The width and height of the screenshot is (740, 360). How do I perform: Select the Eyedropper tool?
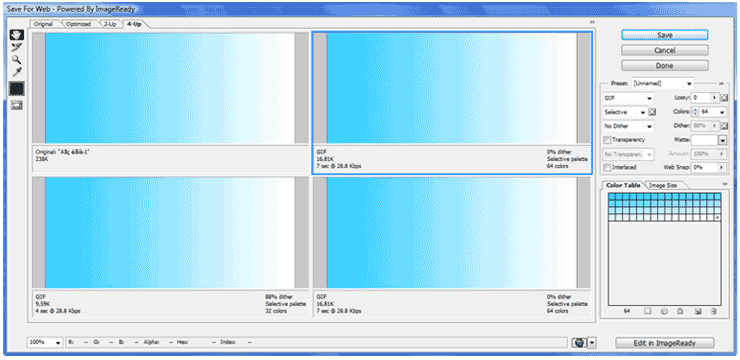[17, 72]
